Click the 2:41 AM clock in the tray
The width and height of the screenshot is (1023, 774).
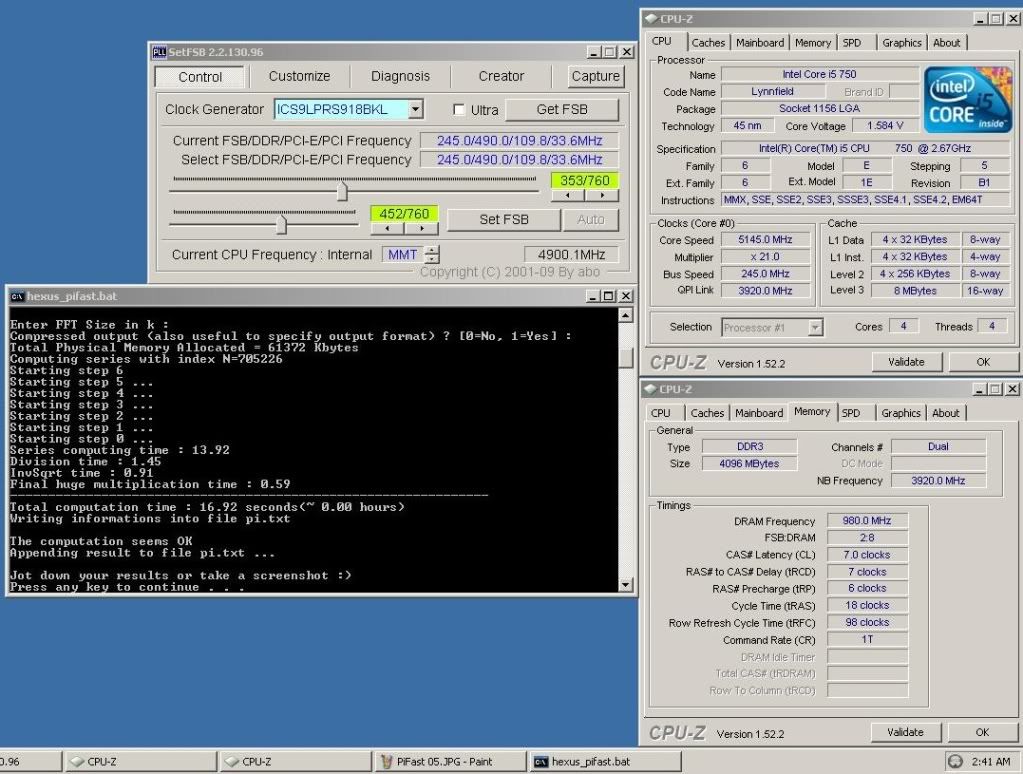click(x=991, y=761)
